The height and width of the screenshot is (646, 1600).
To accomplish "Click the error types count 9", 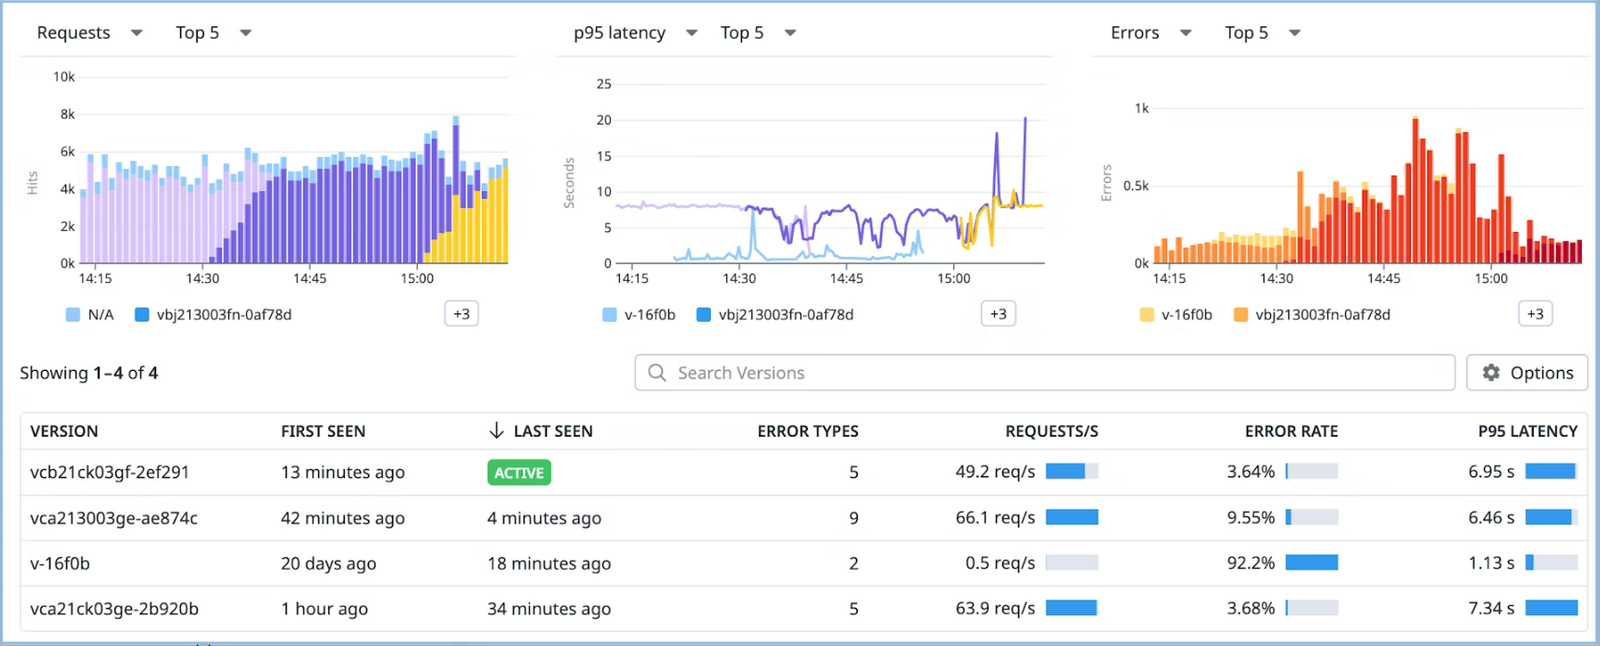I will (853, 518).
